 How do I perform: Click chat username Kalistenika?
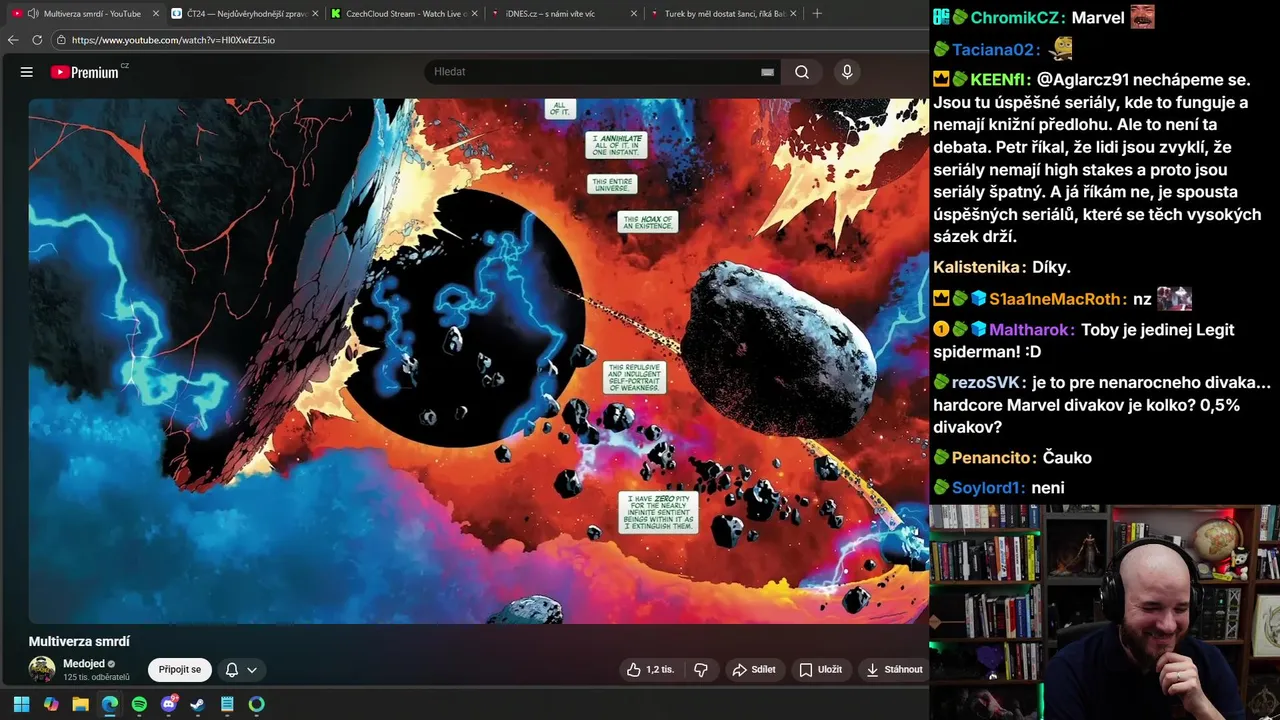point(978,267)
